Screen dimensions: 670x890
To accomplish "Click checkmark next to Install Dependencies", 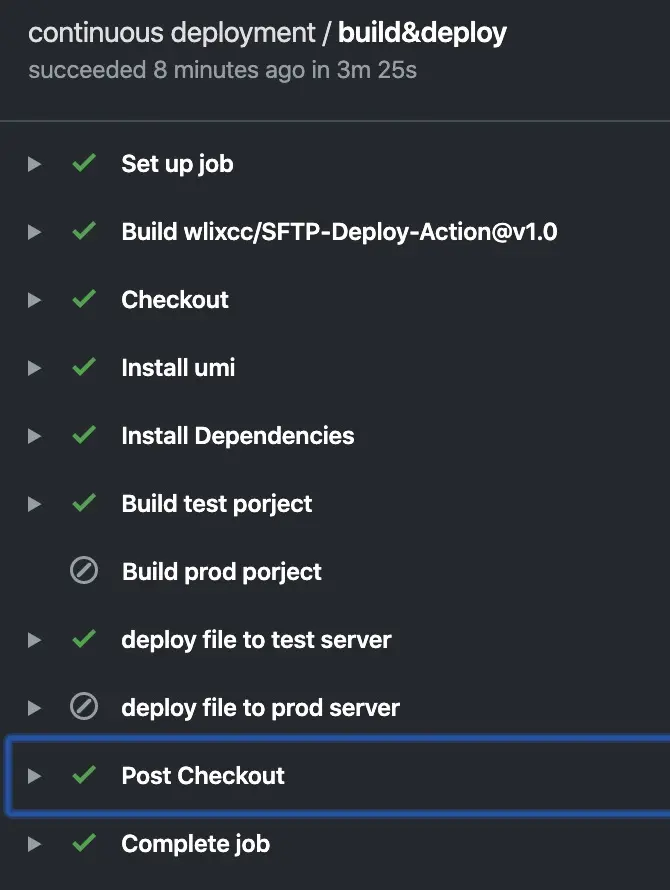I will [x=84, y=435].
